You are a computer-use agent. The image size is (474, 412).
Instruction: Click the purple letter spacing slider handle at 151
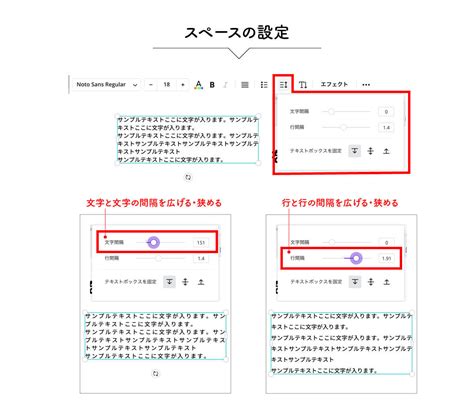coord(153,242)
